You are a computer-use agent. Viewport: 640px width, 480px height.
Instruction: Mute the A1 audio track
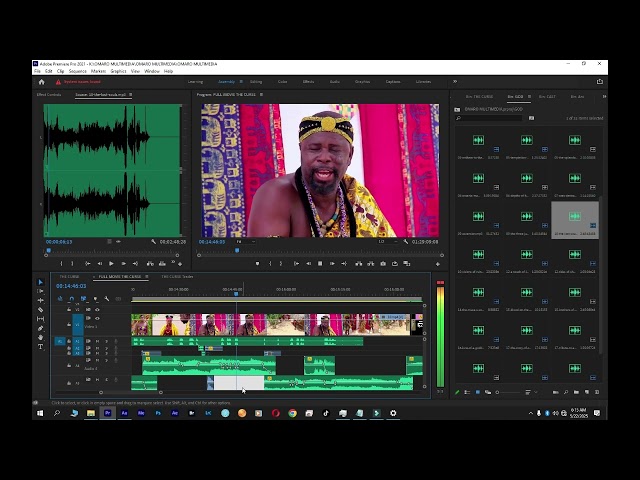point(98,341)
